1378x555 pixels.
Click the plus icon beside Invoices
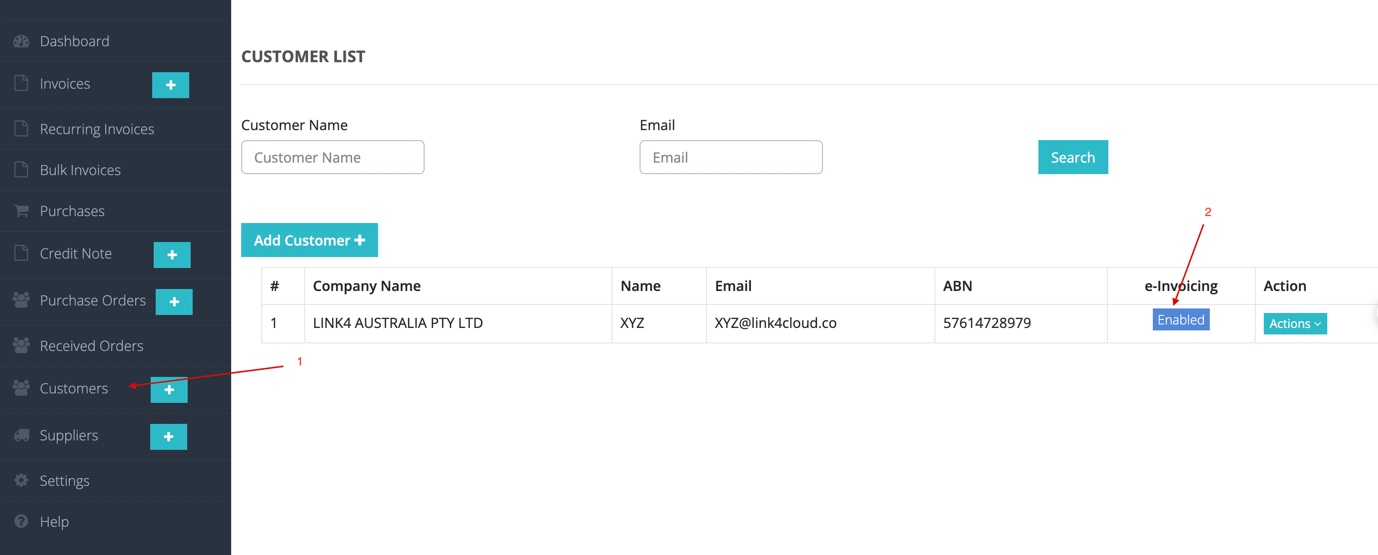click(x=170, y=85)
